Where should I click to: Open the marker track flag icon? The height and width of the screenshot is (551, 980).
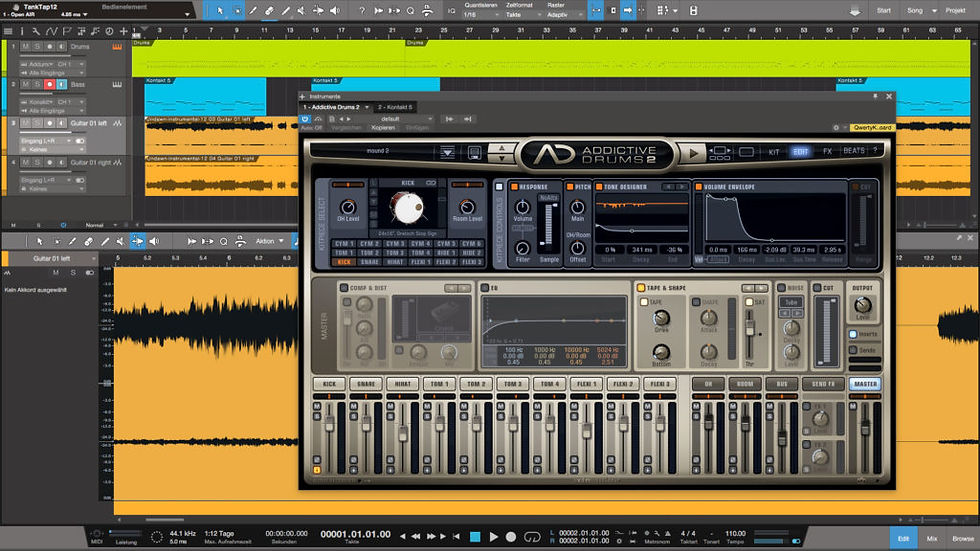click(66, 31)
